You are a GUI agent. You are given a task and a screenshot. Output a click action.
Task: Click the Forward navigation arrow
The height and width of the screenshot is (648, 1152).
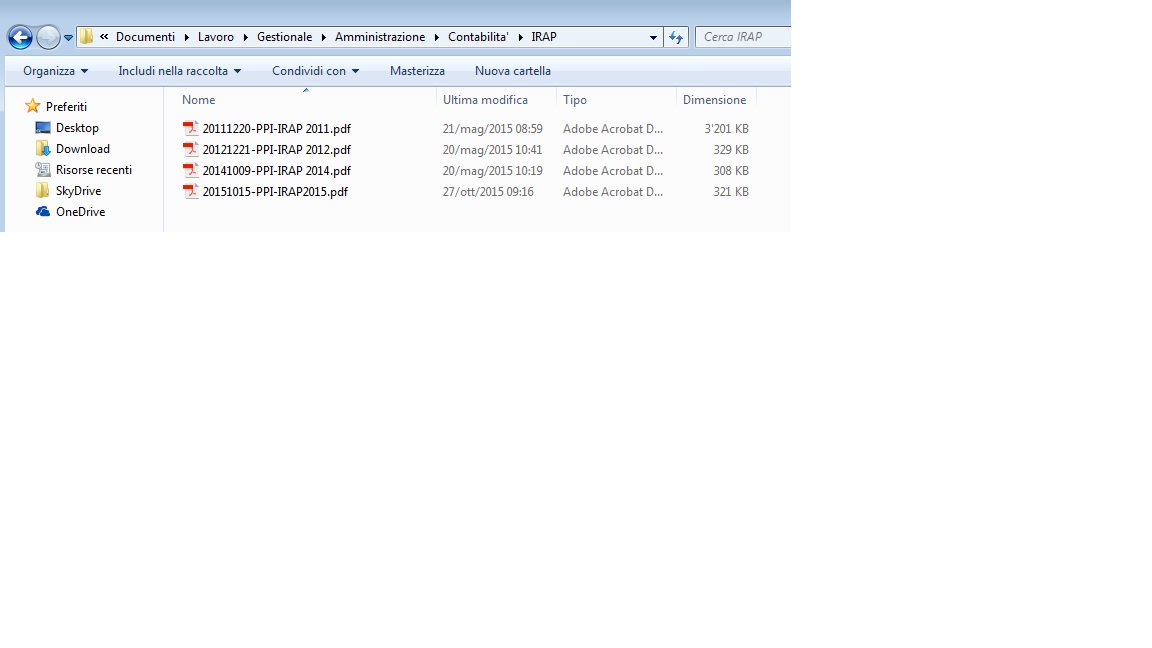48,38
